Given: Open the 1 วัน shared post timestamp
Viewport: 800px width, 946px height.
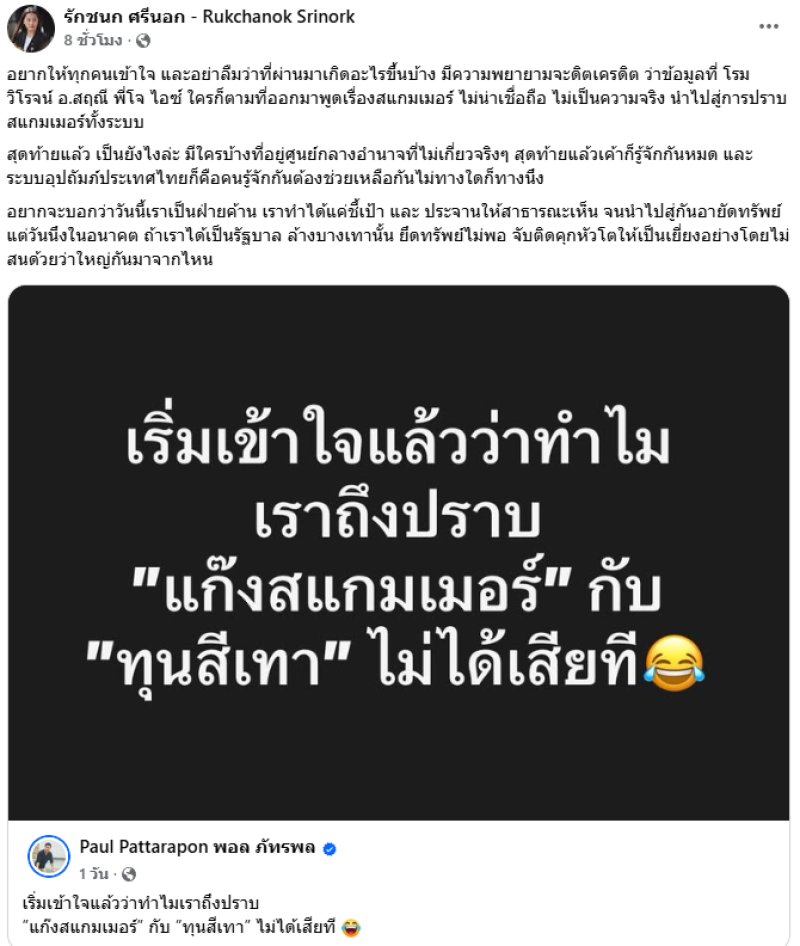Looking at the screenshot, I should point(94,874).
